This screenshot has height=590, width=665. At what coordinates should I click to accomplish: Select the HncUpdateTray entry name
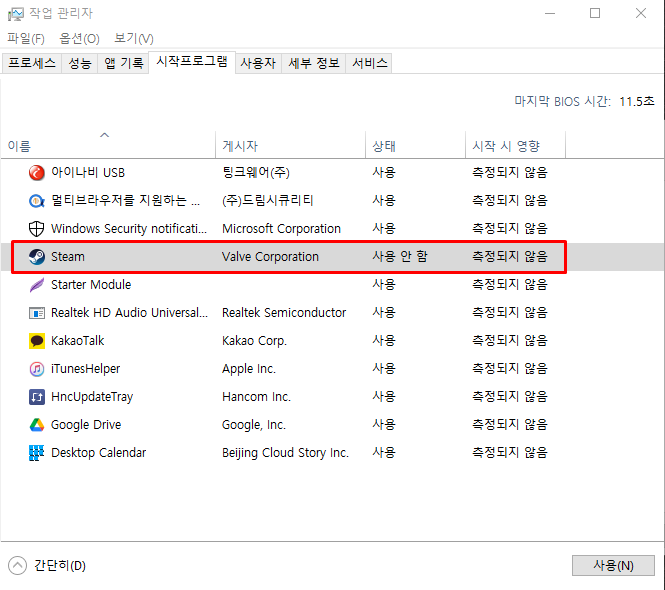92,397
